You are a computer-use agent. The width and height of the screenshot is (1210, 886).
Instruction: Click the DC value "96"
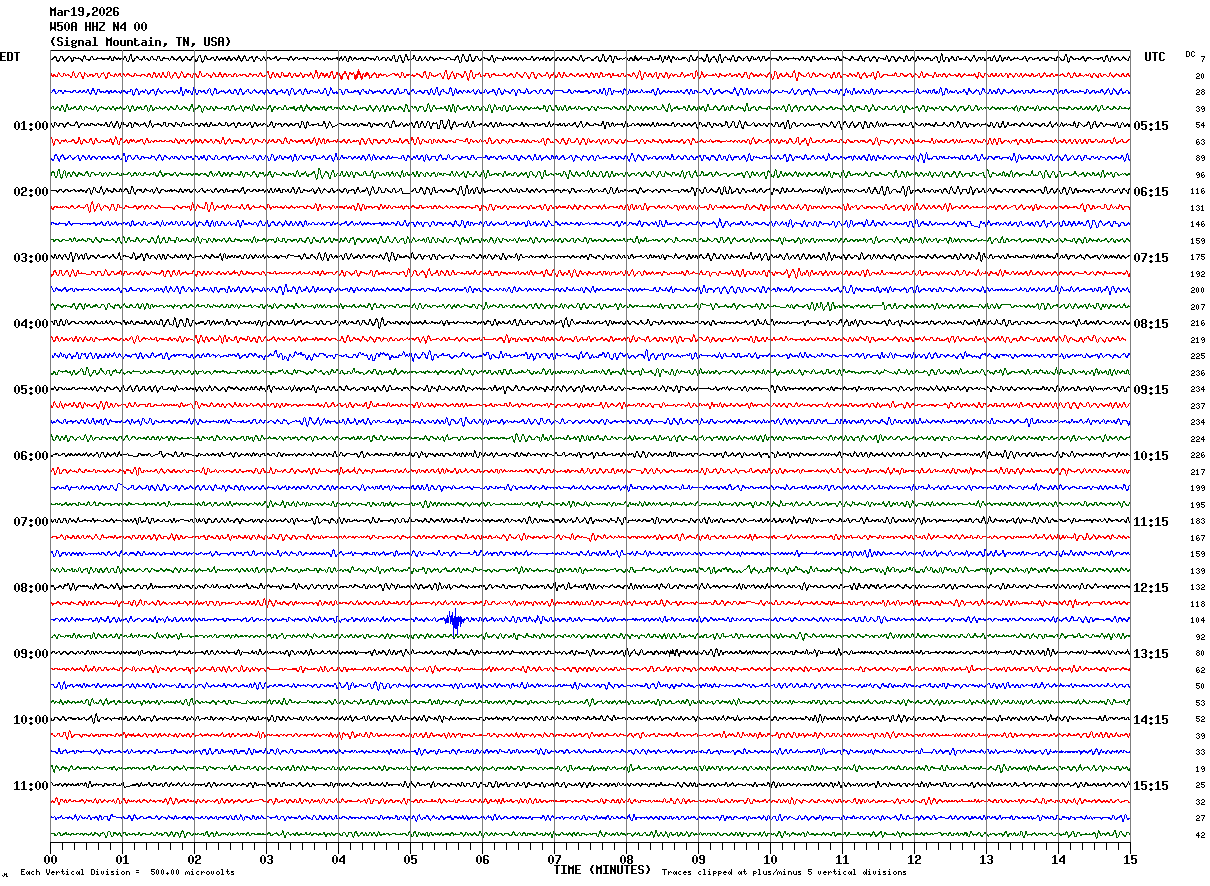[x=1200, y=176]
